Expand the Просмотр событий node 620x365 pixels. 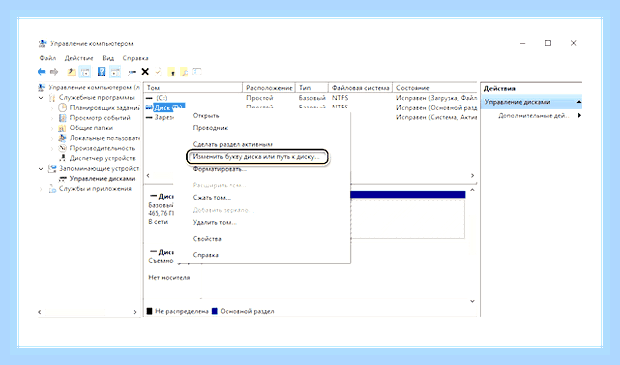(52, 118)
